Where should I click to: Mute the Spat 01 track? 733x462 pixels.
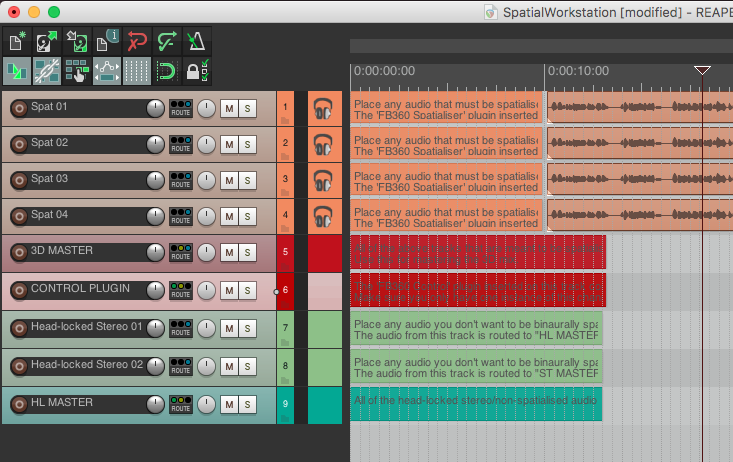click(x=229, y=109)
